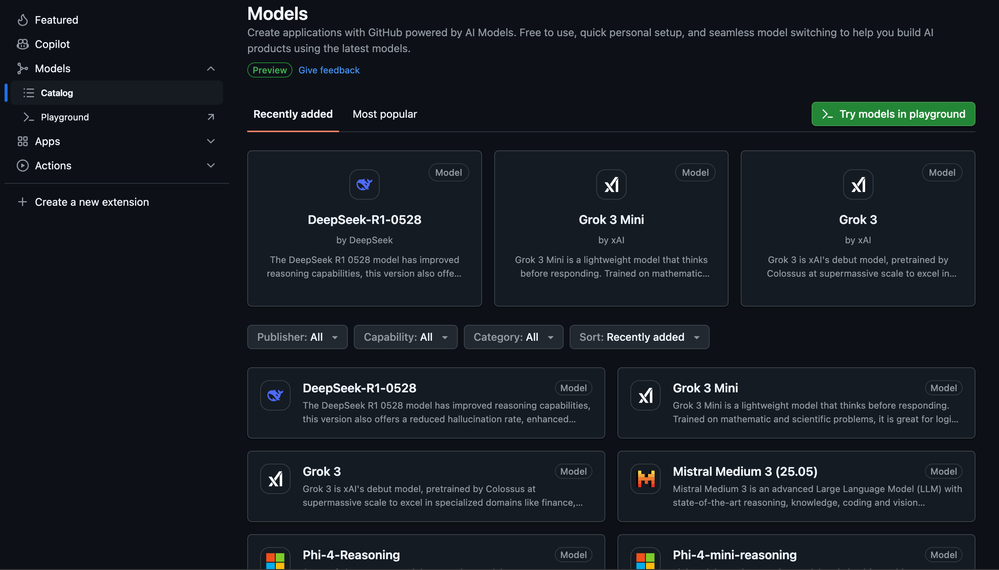Viewport: 999px width, 570px height.
Task: Click the xAI logo on Grok 3 Mini card
Action: (x=611, y=184)
